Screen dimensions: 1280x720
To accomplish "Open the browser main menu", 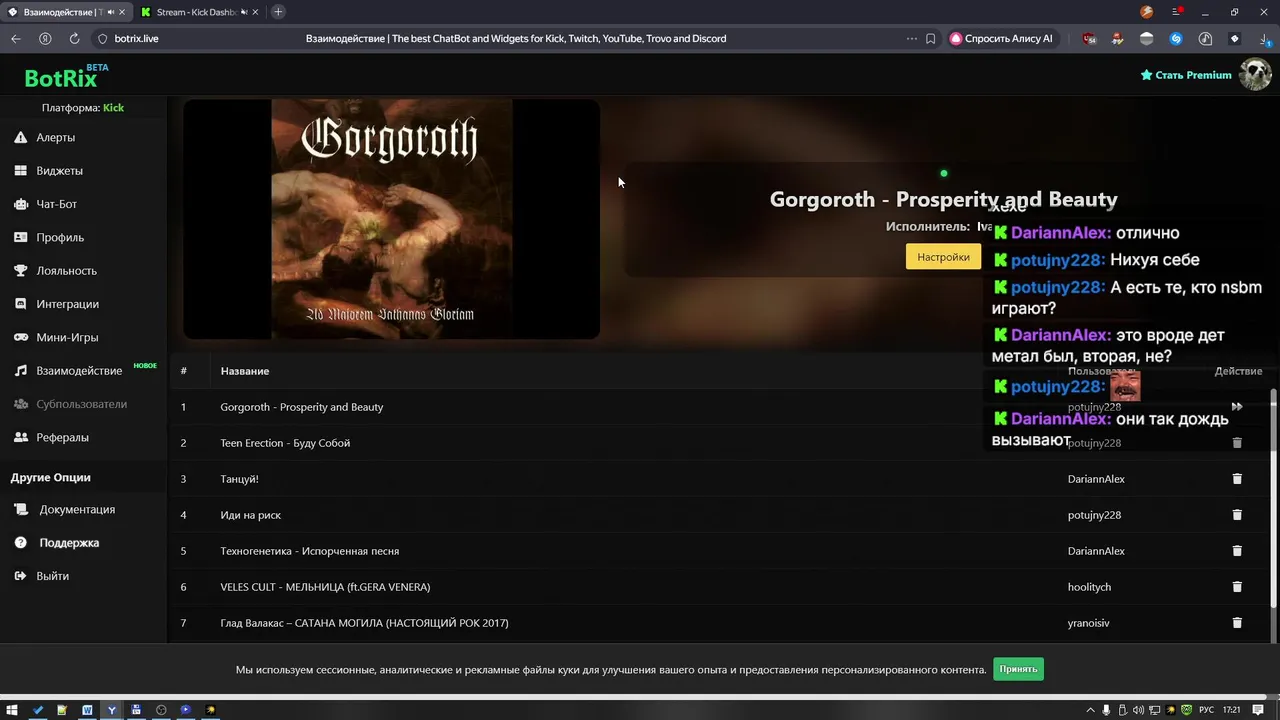I will pyautogui.click(x=1176, y=12).
